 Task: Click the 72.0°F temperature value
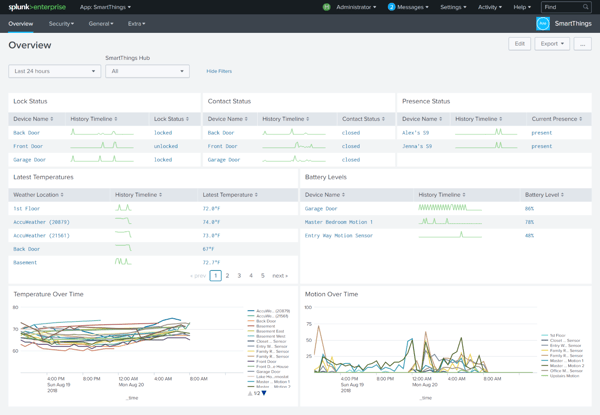[211, 208]
